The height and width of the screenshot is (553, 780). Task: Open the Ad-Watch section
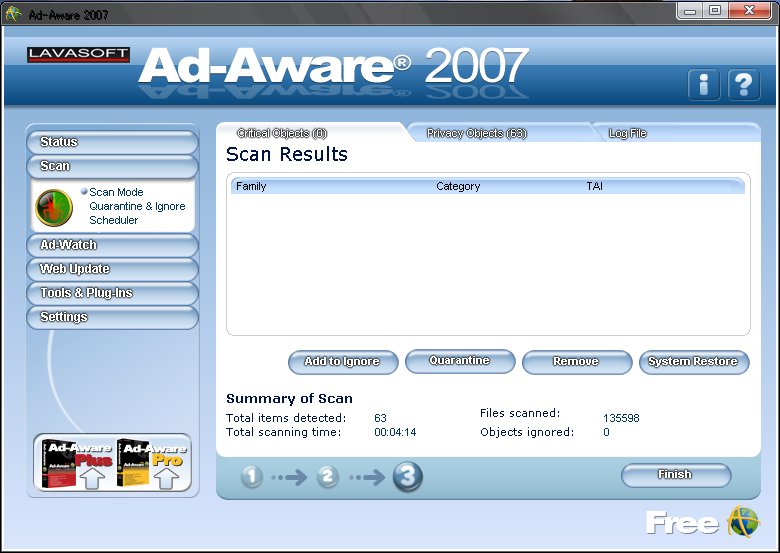[x=112, y=245]
